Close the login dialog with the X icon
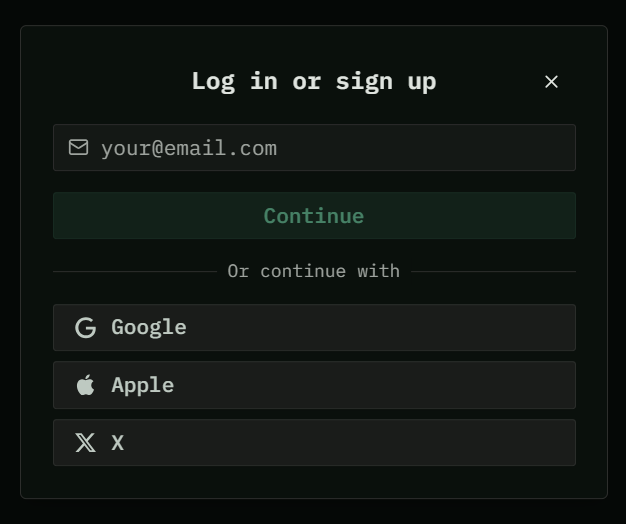The image size is (626, 524). [x=551, y=82]
